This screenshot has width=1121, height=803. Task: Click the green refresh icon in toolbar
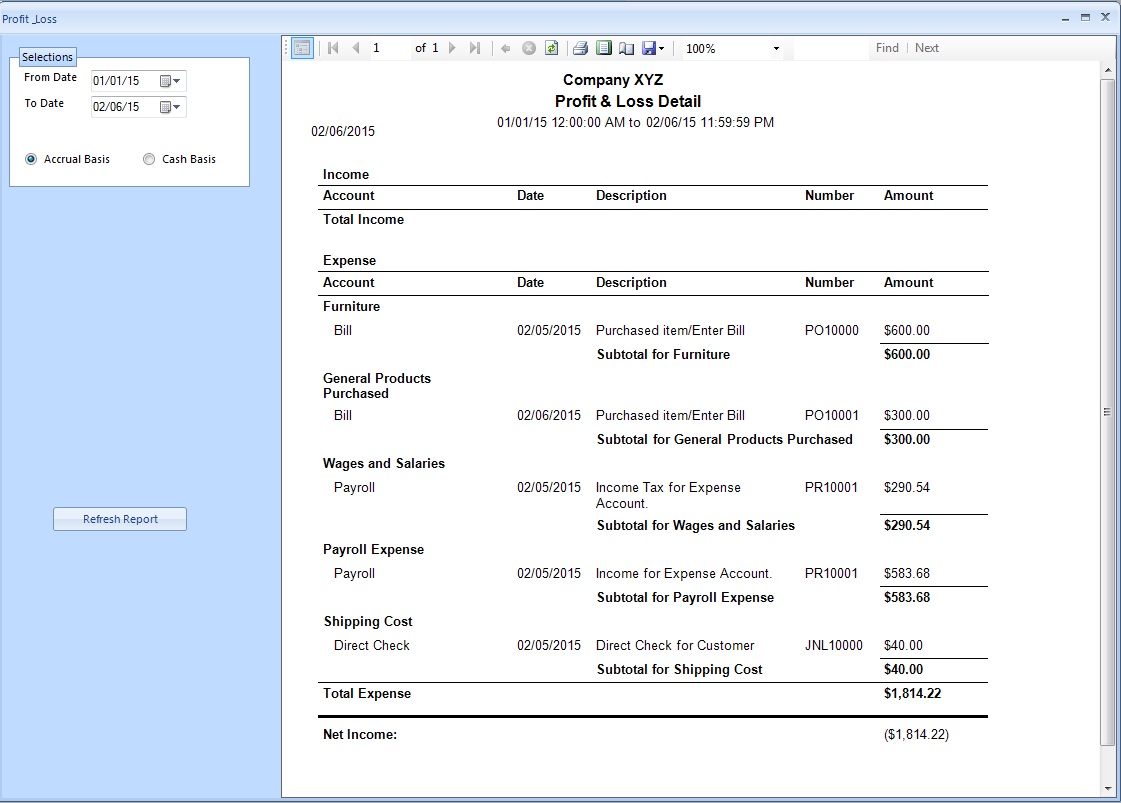pyautogui.click(x=551, y=48)
